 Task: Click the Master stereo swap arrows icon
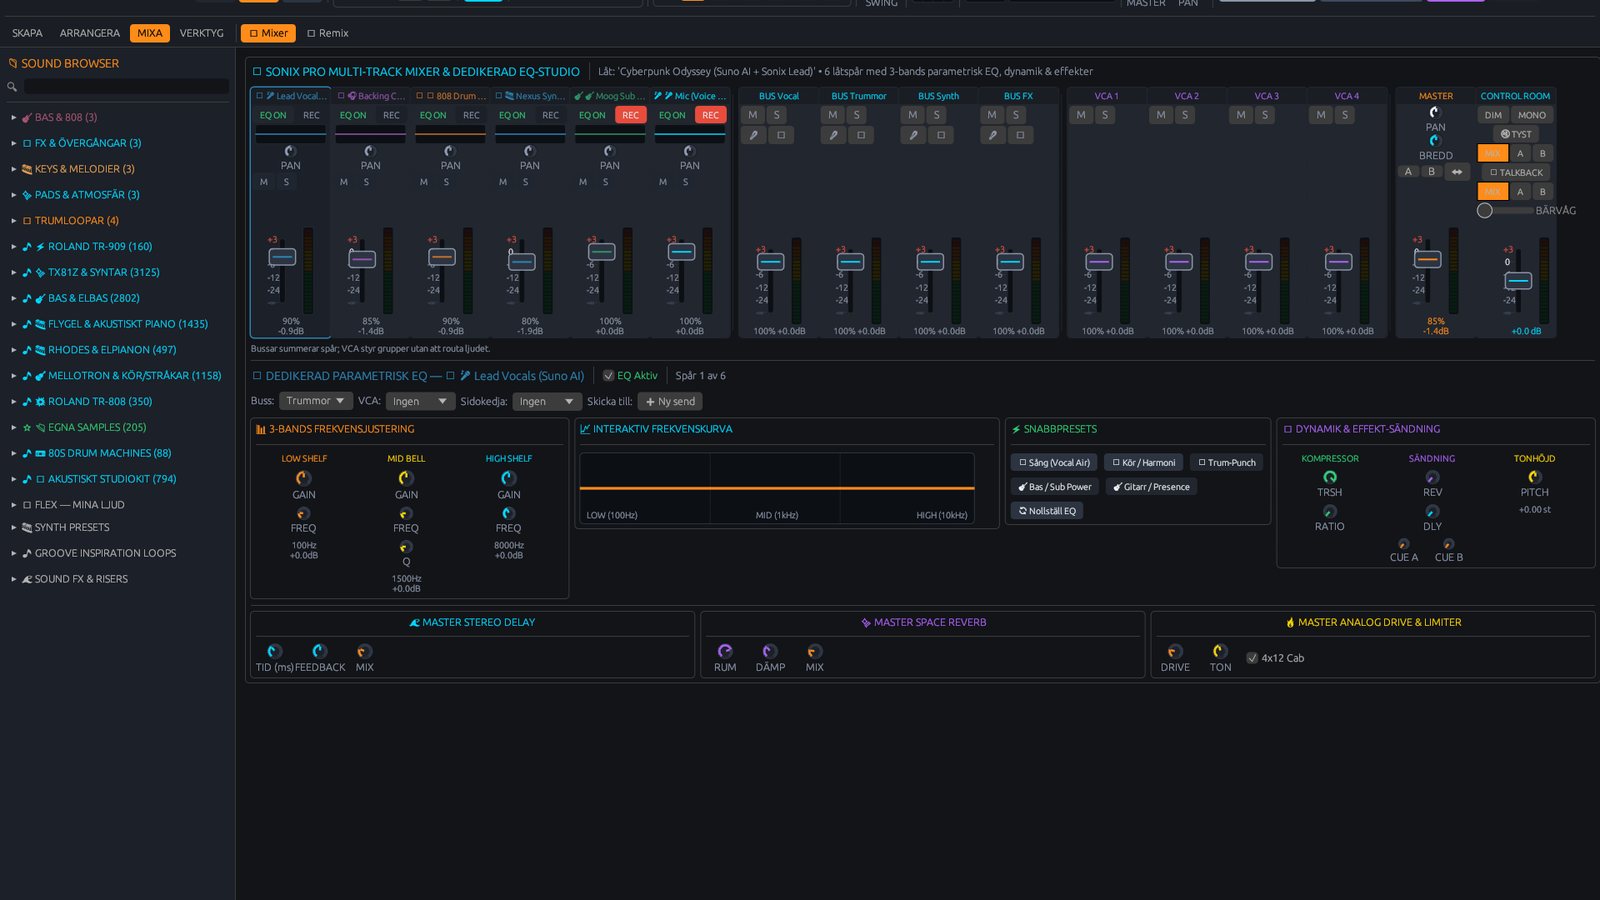click(1457, 172)
